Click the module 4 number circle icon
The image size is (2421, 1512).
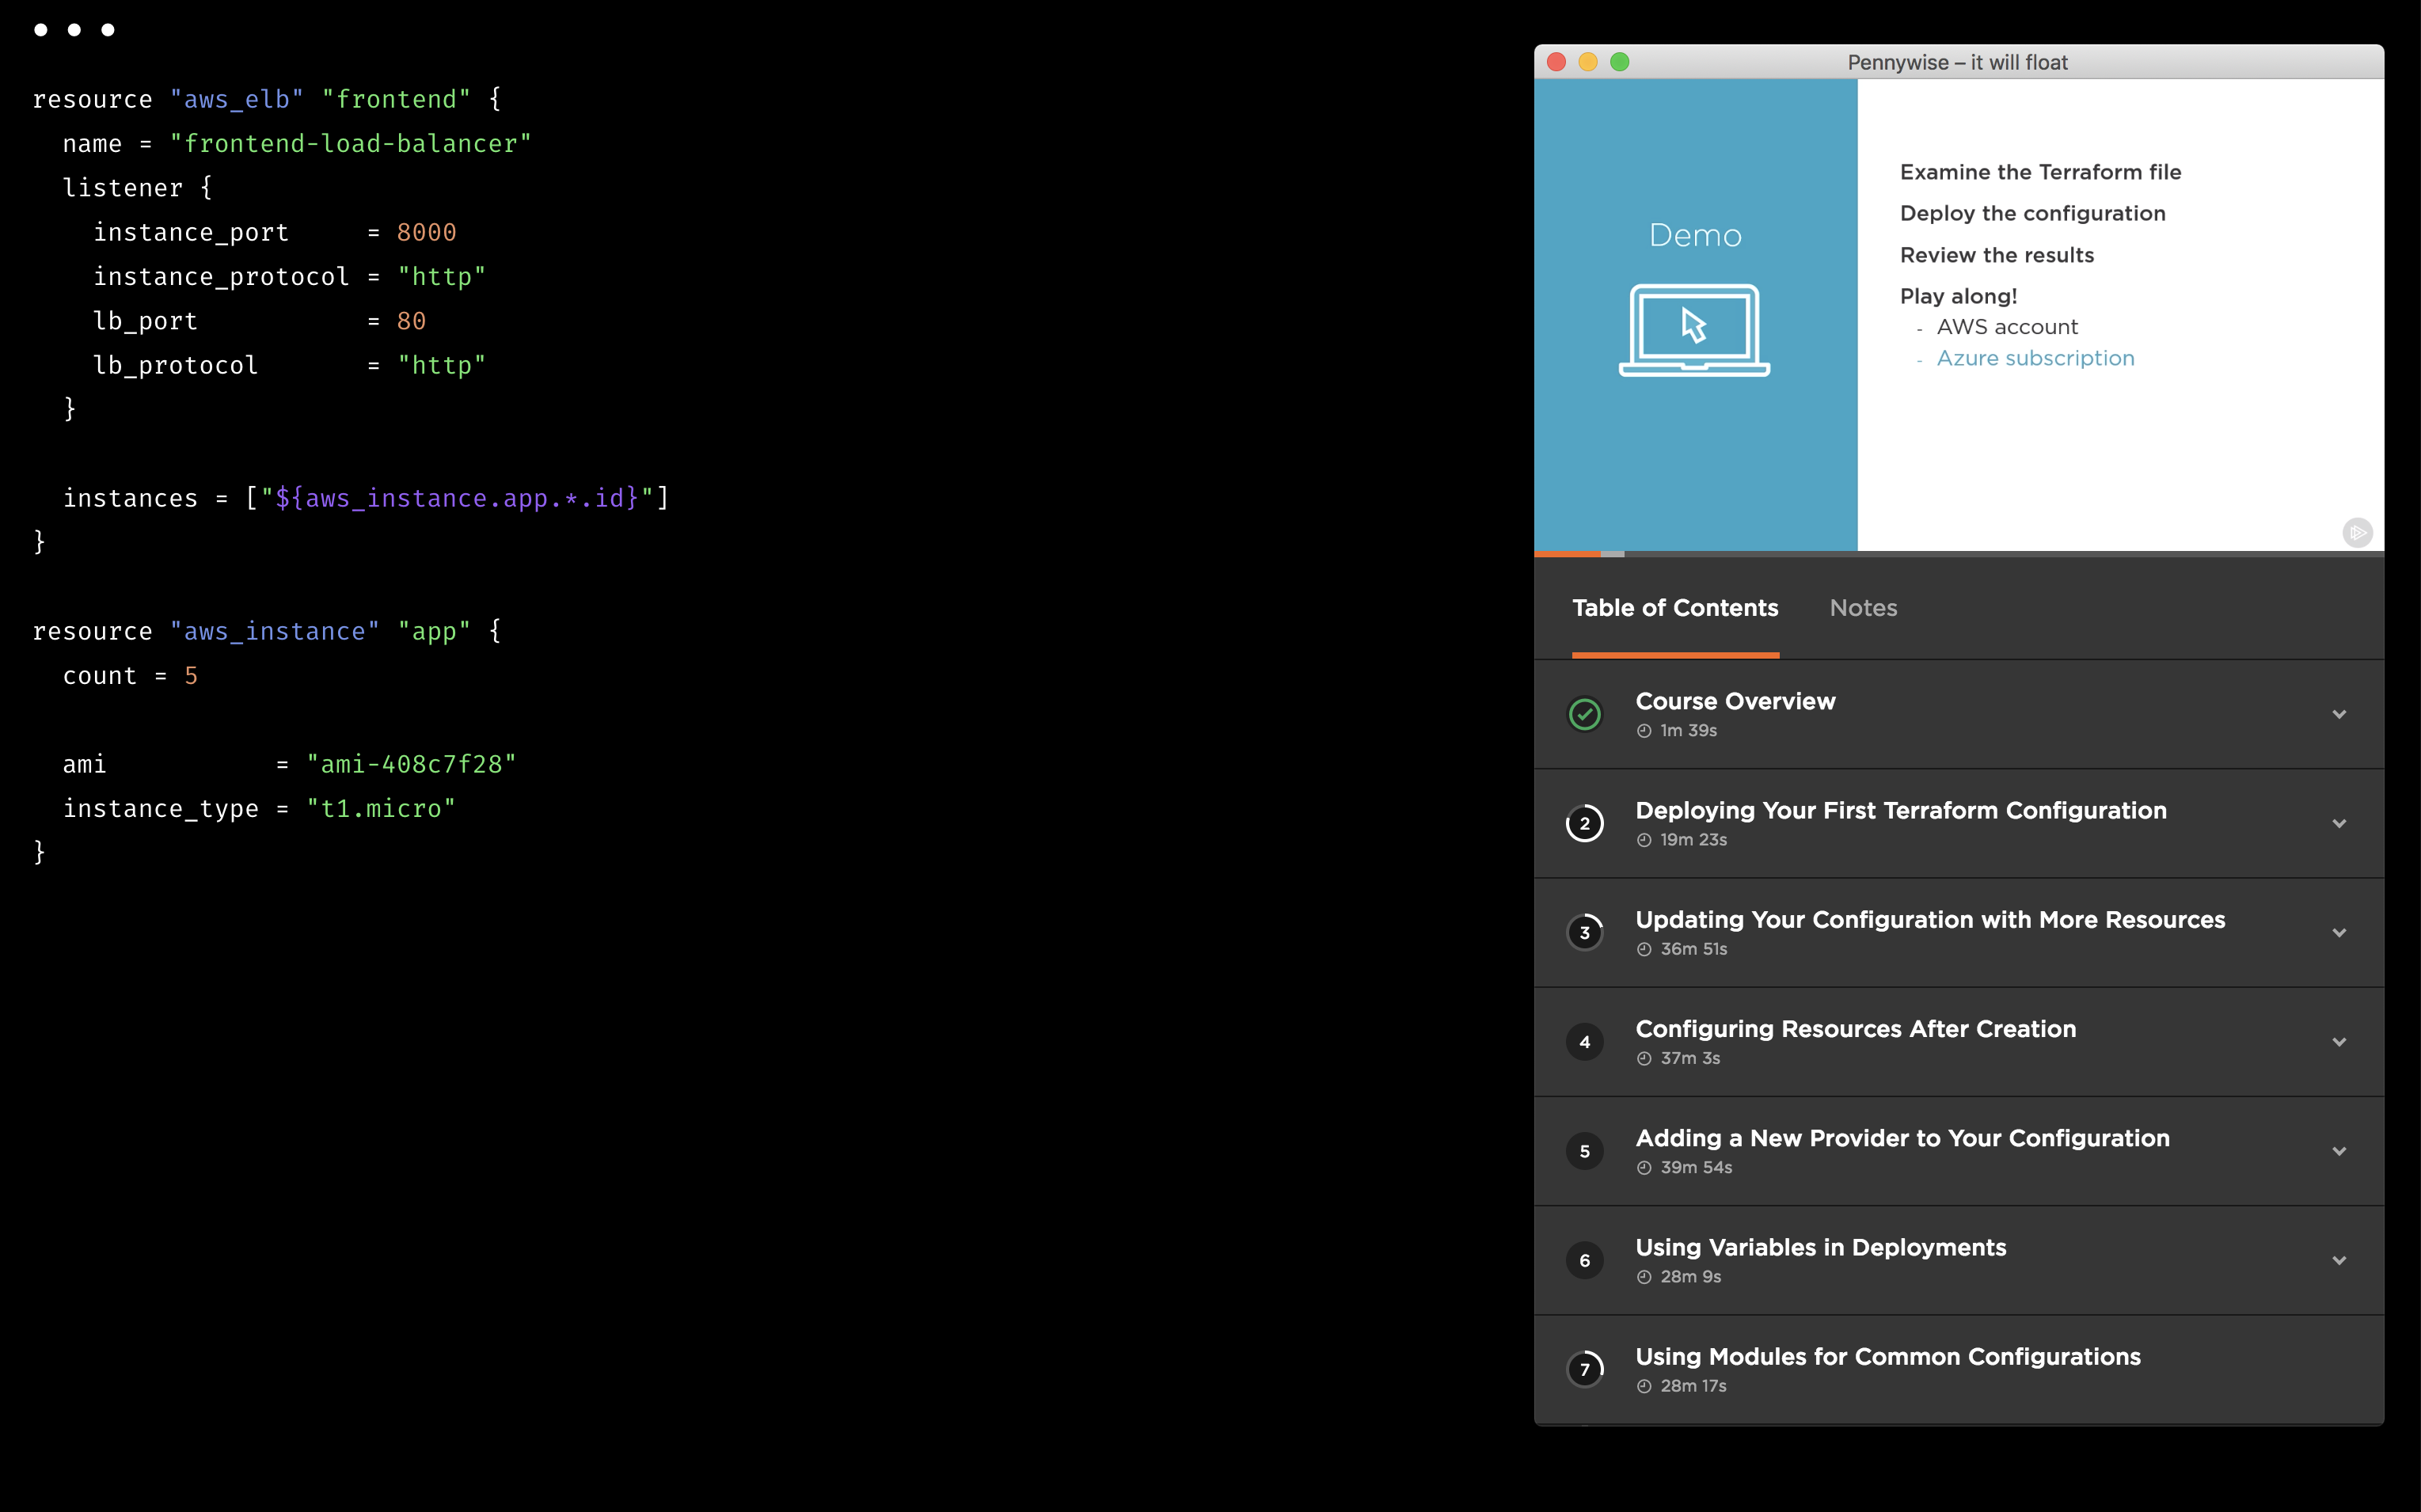[x=1584, y=1042]
